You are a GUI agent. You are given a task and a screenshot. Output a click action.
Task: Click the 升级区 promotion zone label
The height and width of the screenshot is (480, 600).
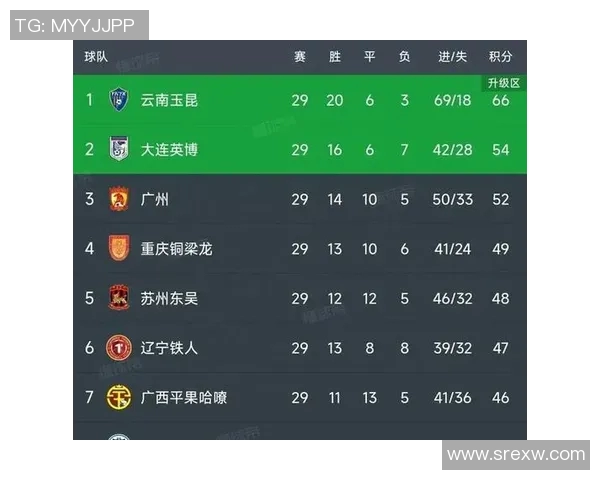click(x=504, y=82)
